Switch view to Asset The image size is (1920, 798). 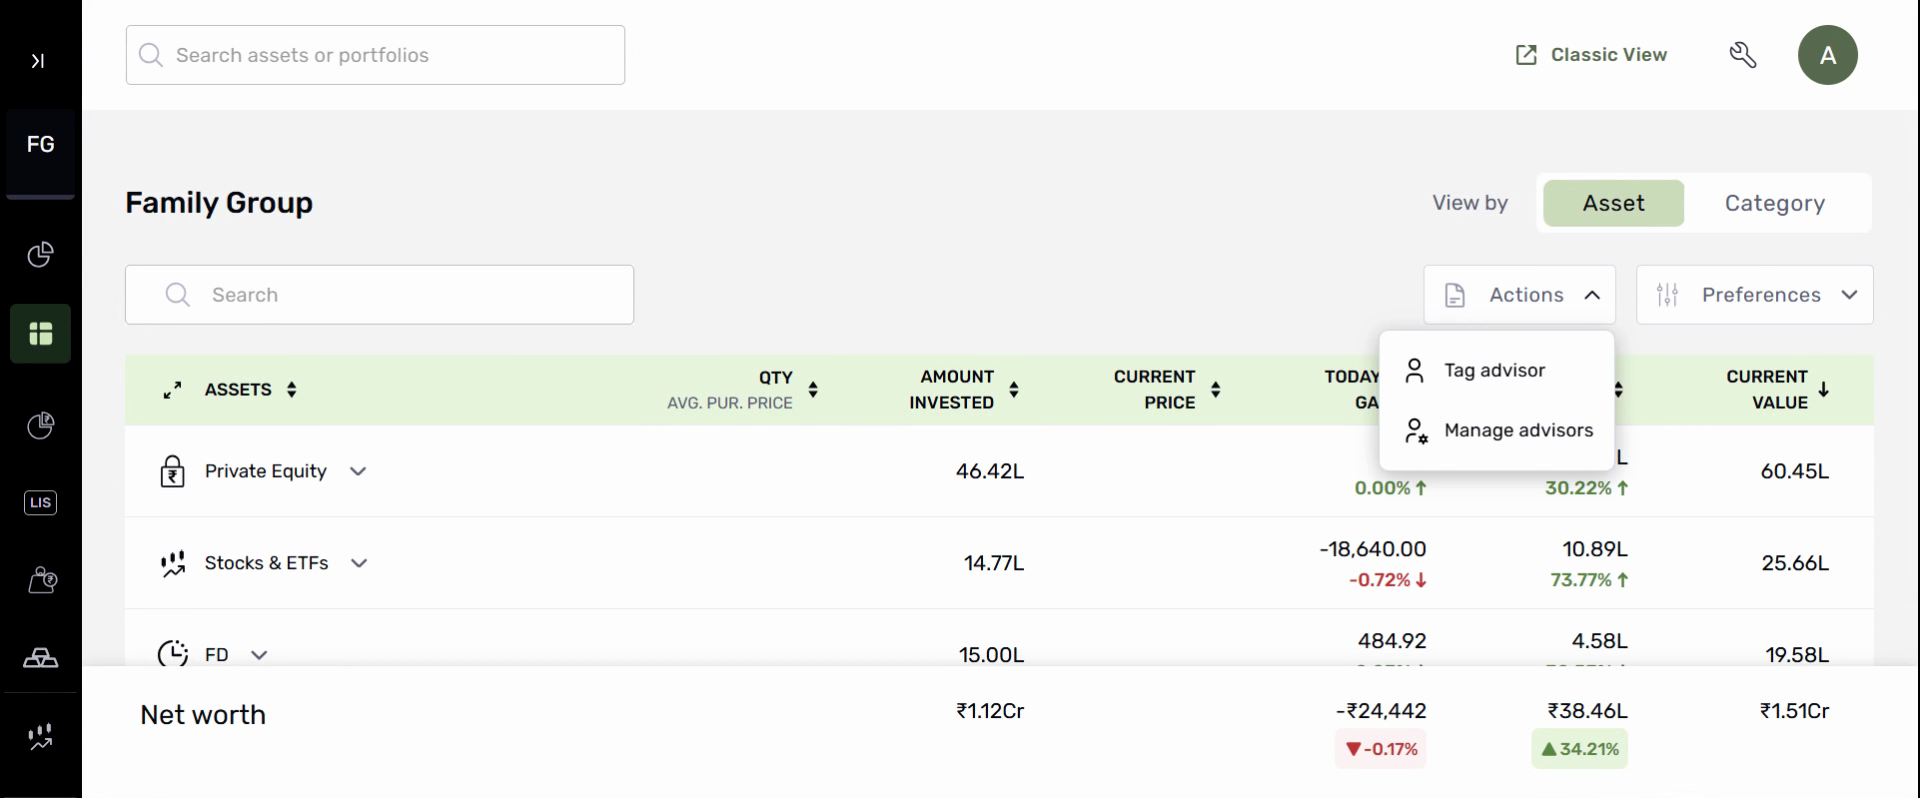pyautogui.click(x=1613, y=203)
